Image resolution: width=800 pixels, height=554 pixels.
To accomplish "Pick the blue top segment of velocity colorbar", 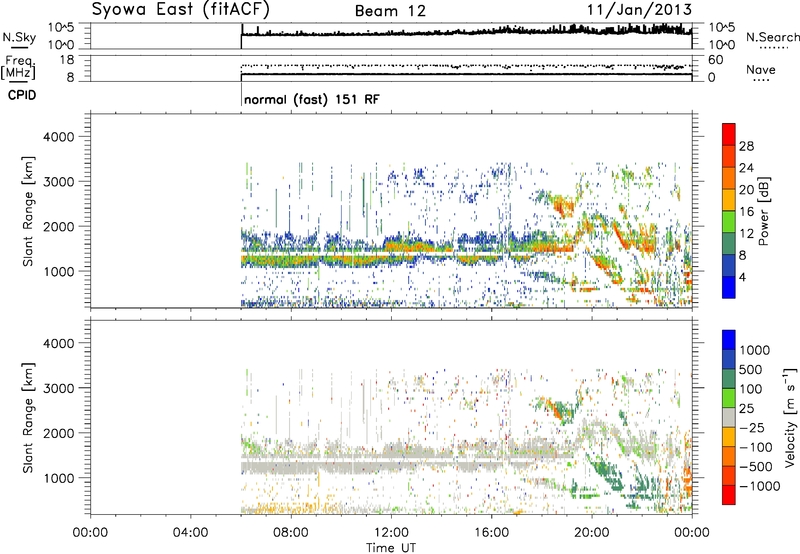I will [x=728, y=339].
